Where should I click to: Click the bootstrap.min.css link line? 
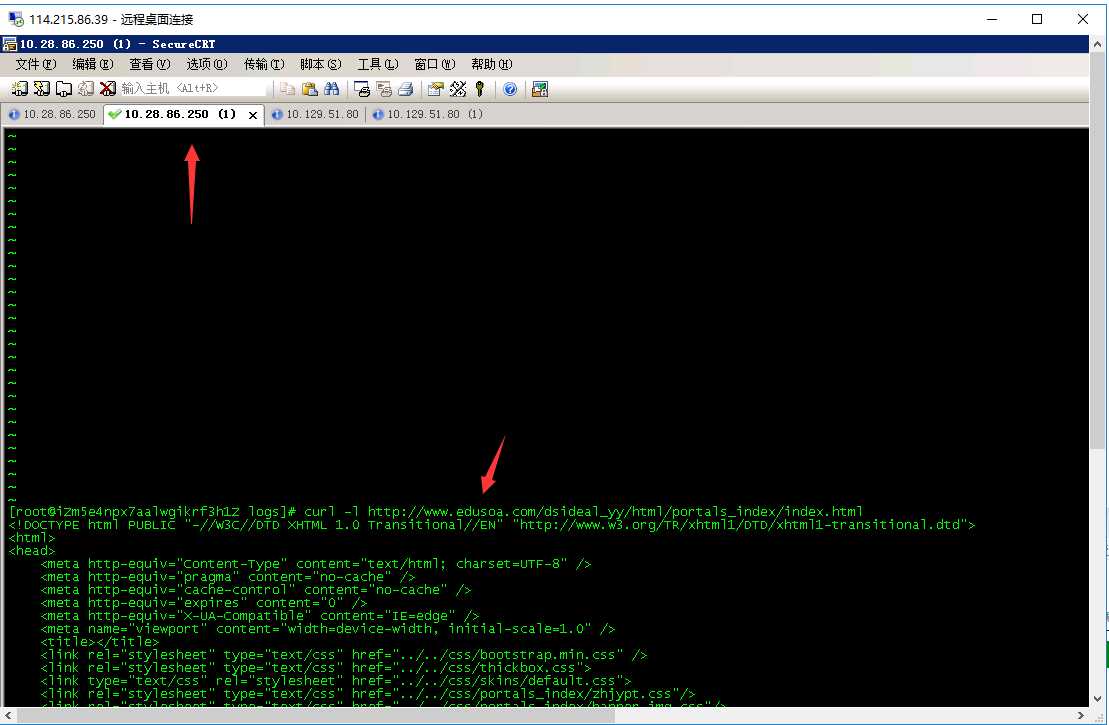tap(344, 655)
